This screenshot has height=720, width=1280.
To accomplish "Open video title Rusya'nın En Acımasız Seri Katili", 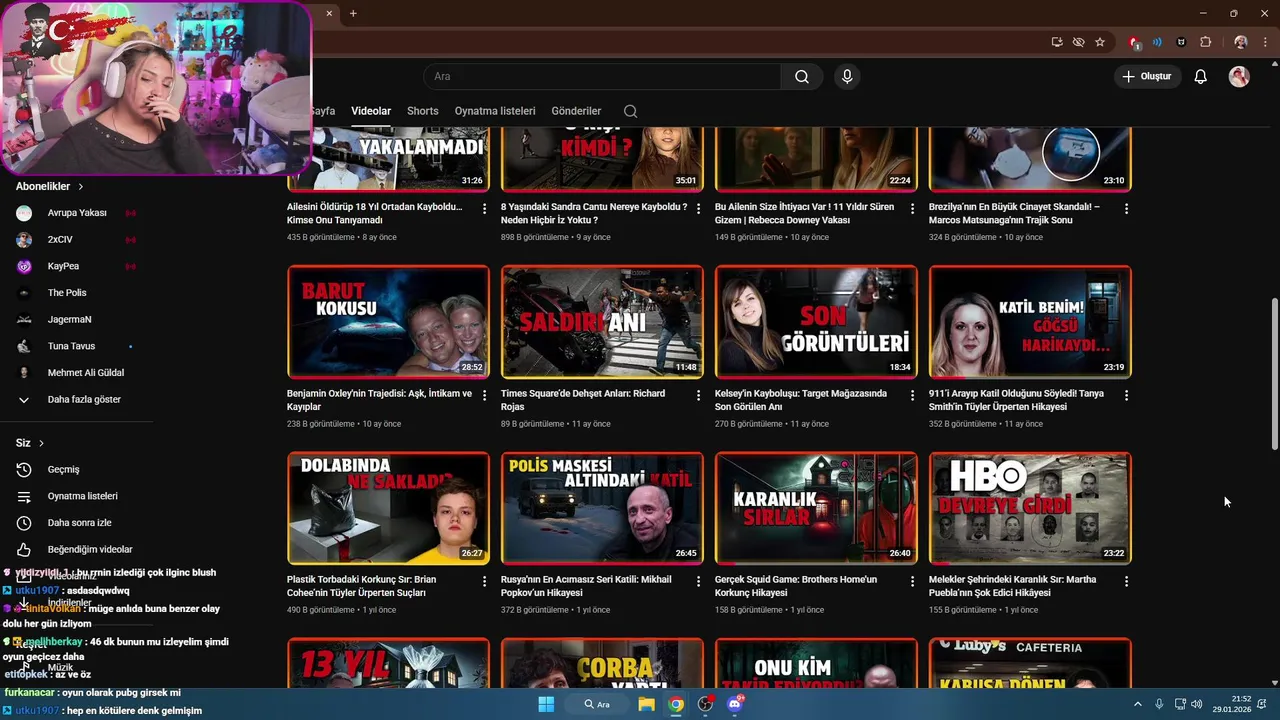I will click(586, 586).
